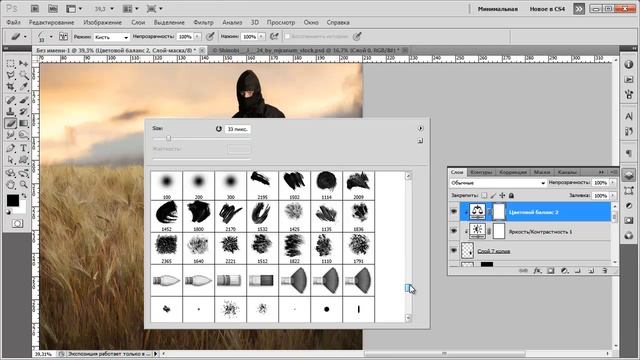Image resolution: width=640 pixels, height=360 pixels.
Task: Swap foreground and background colors
Action: pyautogui.click(x=24, y=196)
